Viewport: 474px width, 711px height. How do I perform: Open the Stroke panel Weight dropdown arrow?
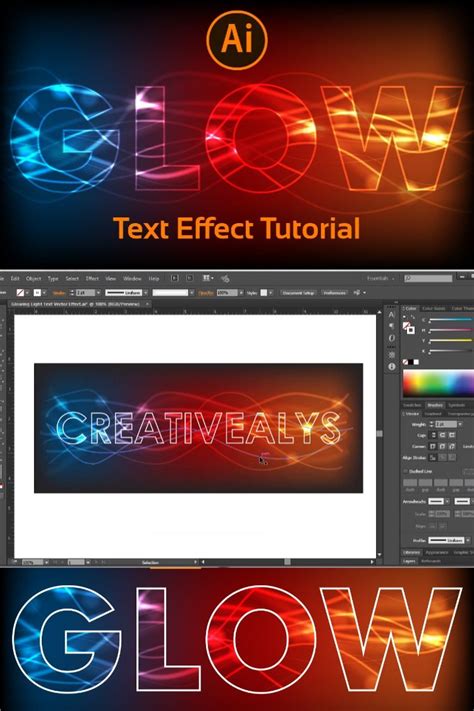pyautogui.click(x=460, y=424)
